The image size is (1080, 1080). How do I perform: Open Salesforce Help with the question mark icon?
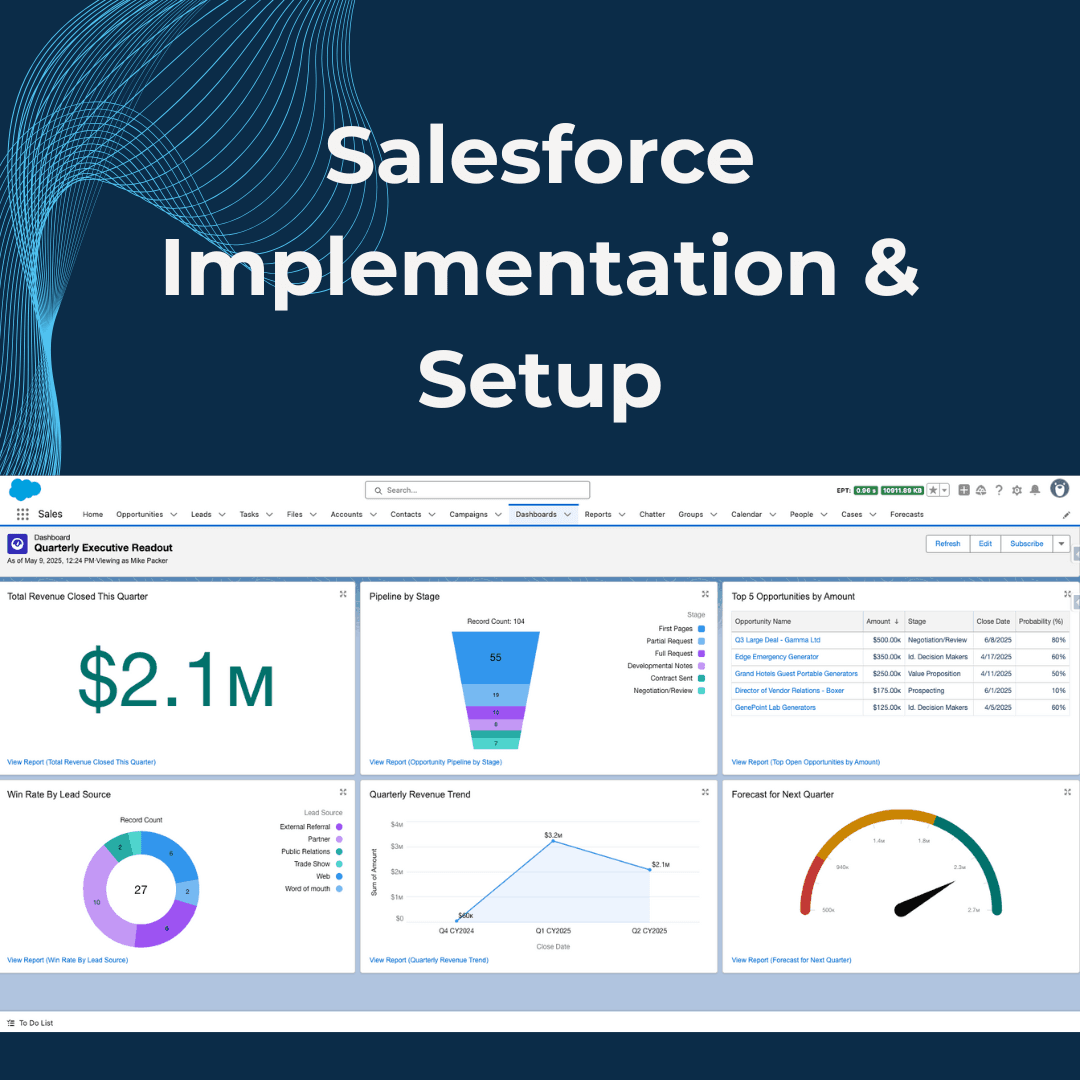pyautogui.click(x=998, y=490)
